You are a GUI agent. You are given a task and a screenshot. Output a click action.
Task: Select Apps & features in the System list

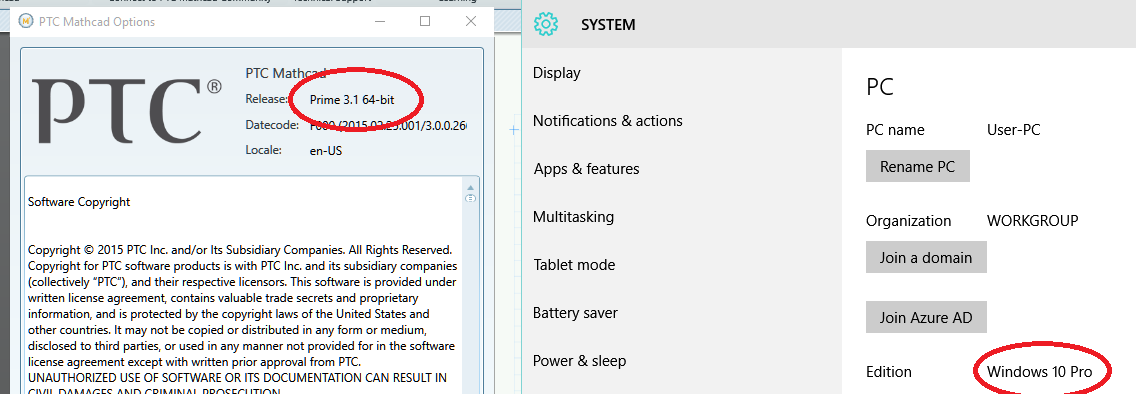click(586, 169)
